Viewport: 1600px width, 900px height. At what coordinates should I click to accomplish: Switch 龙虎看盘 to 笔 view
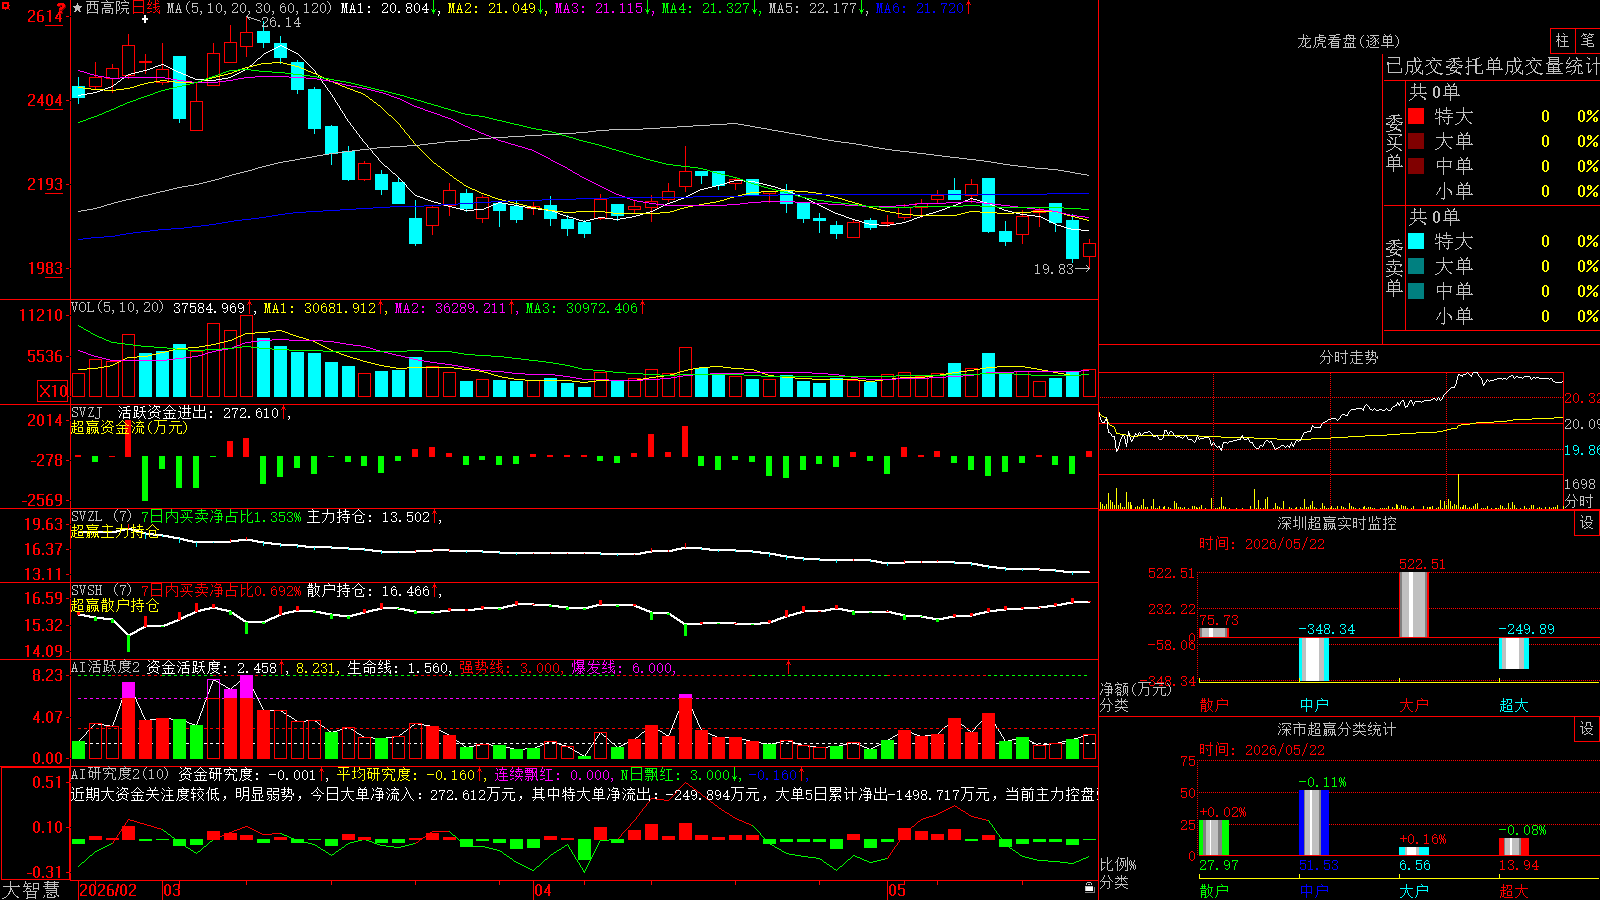click(x=1588, y=41)
